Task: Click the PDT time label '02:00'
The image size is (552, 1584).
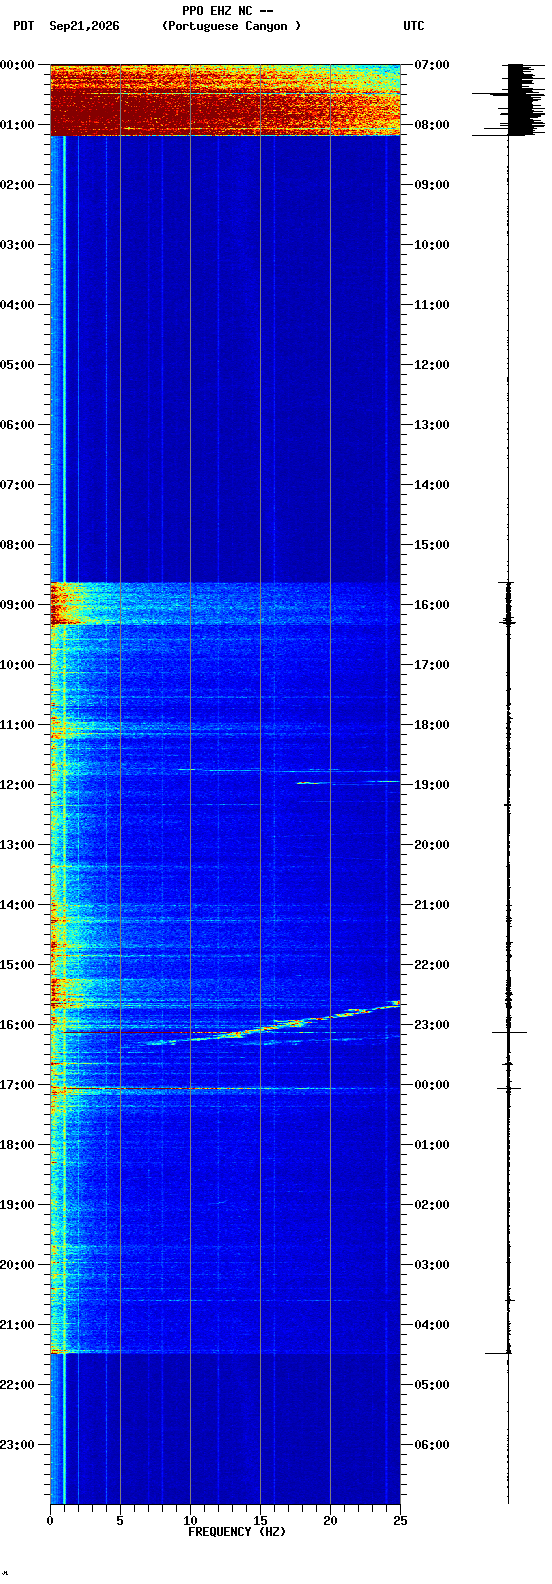Action: 17,185
